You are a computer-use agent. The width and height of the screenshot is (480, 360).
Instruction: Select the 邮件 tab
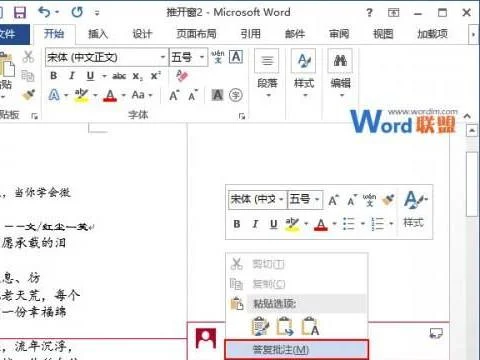click(295, 34)
